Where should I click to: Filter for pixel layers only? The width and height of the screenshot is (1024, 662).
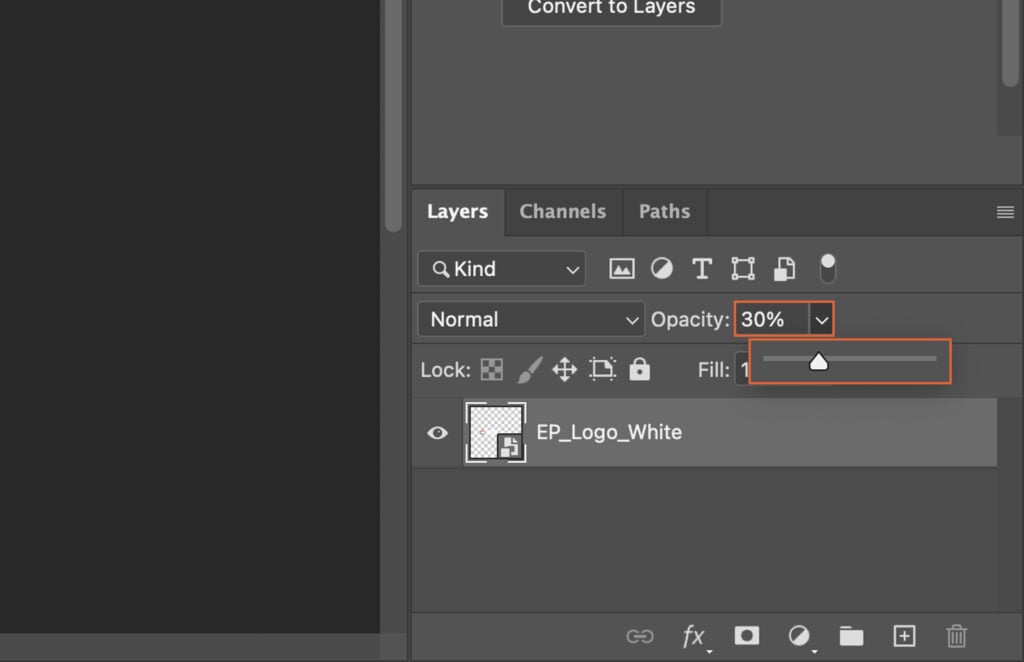620,268
